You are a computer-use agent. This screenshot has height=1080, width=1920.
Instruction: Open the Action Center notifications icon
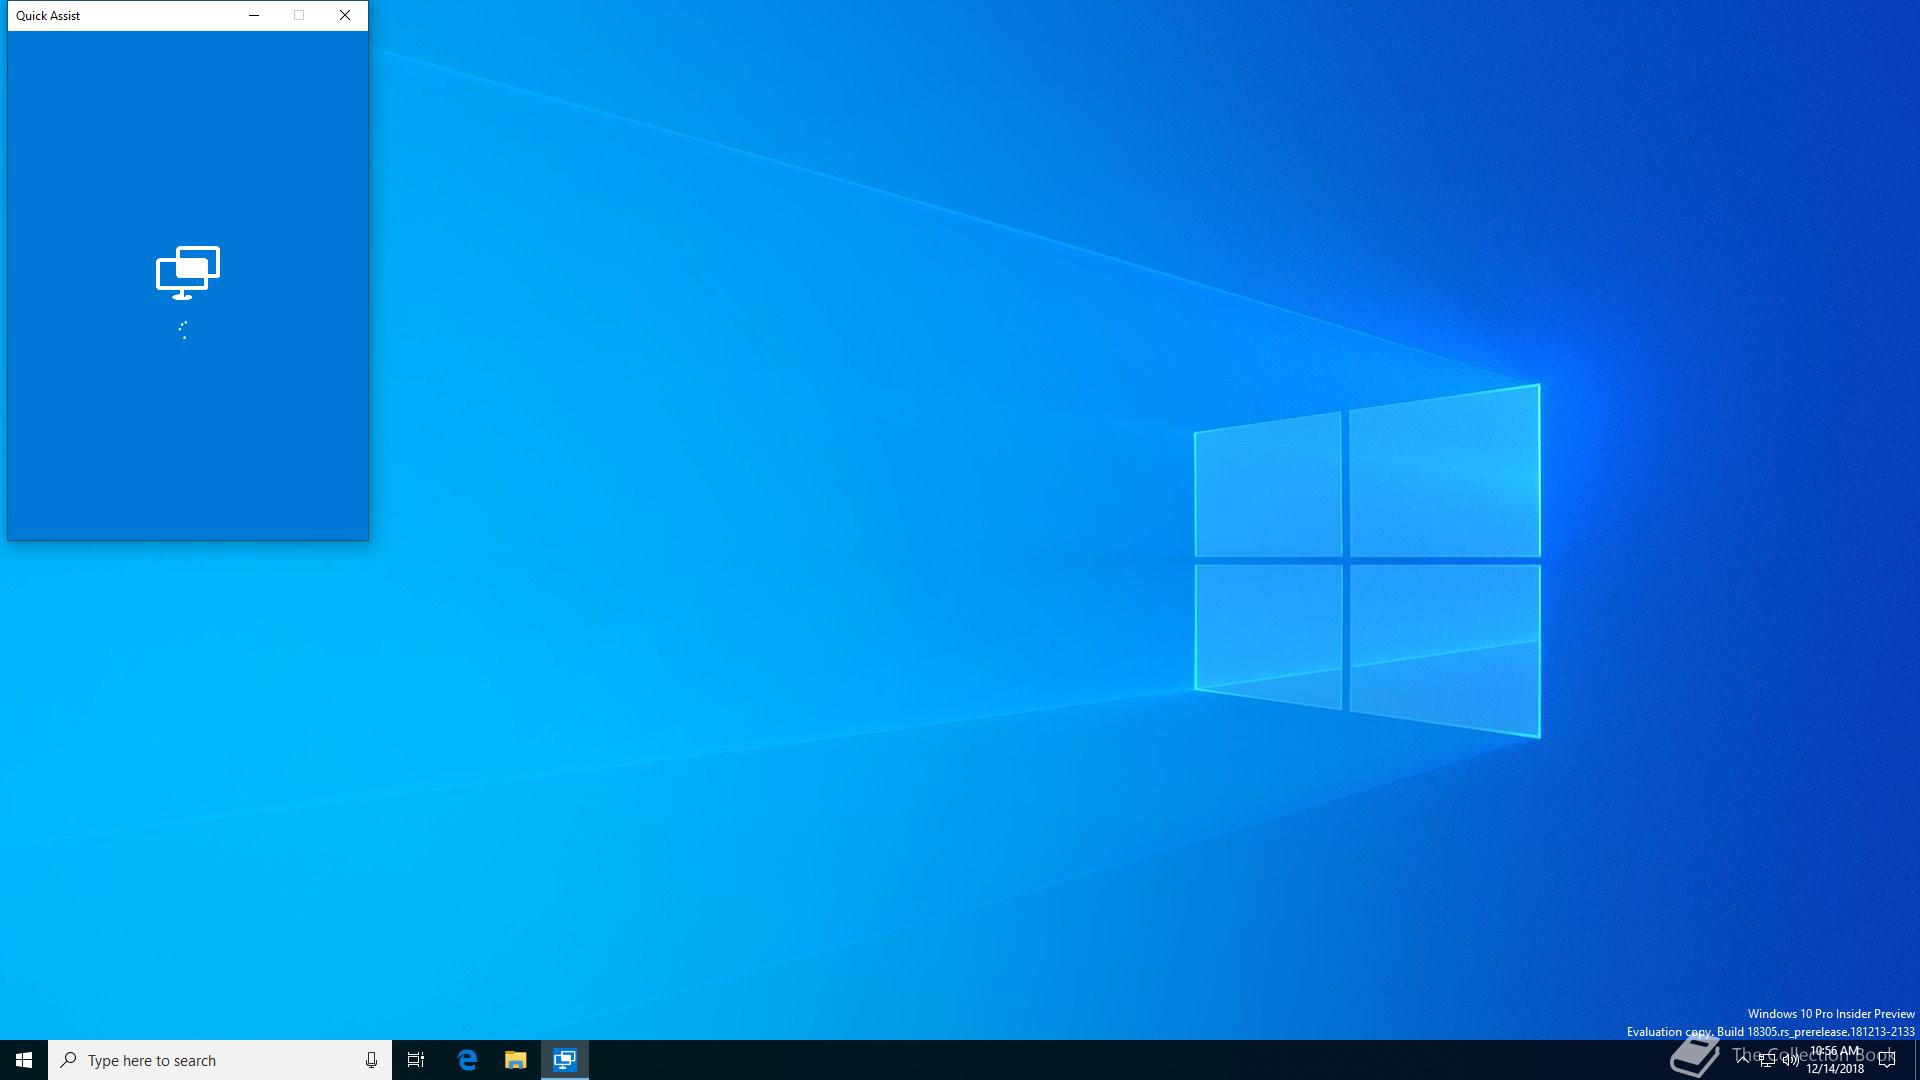pos(1887,1060)
